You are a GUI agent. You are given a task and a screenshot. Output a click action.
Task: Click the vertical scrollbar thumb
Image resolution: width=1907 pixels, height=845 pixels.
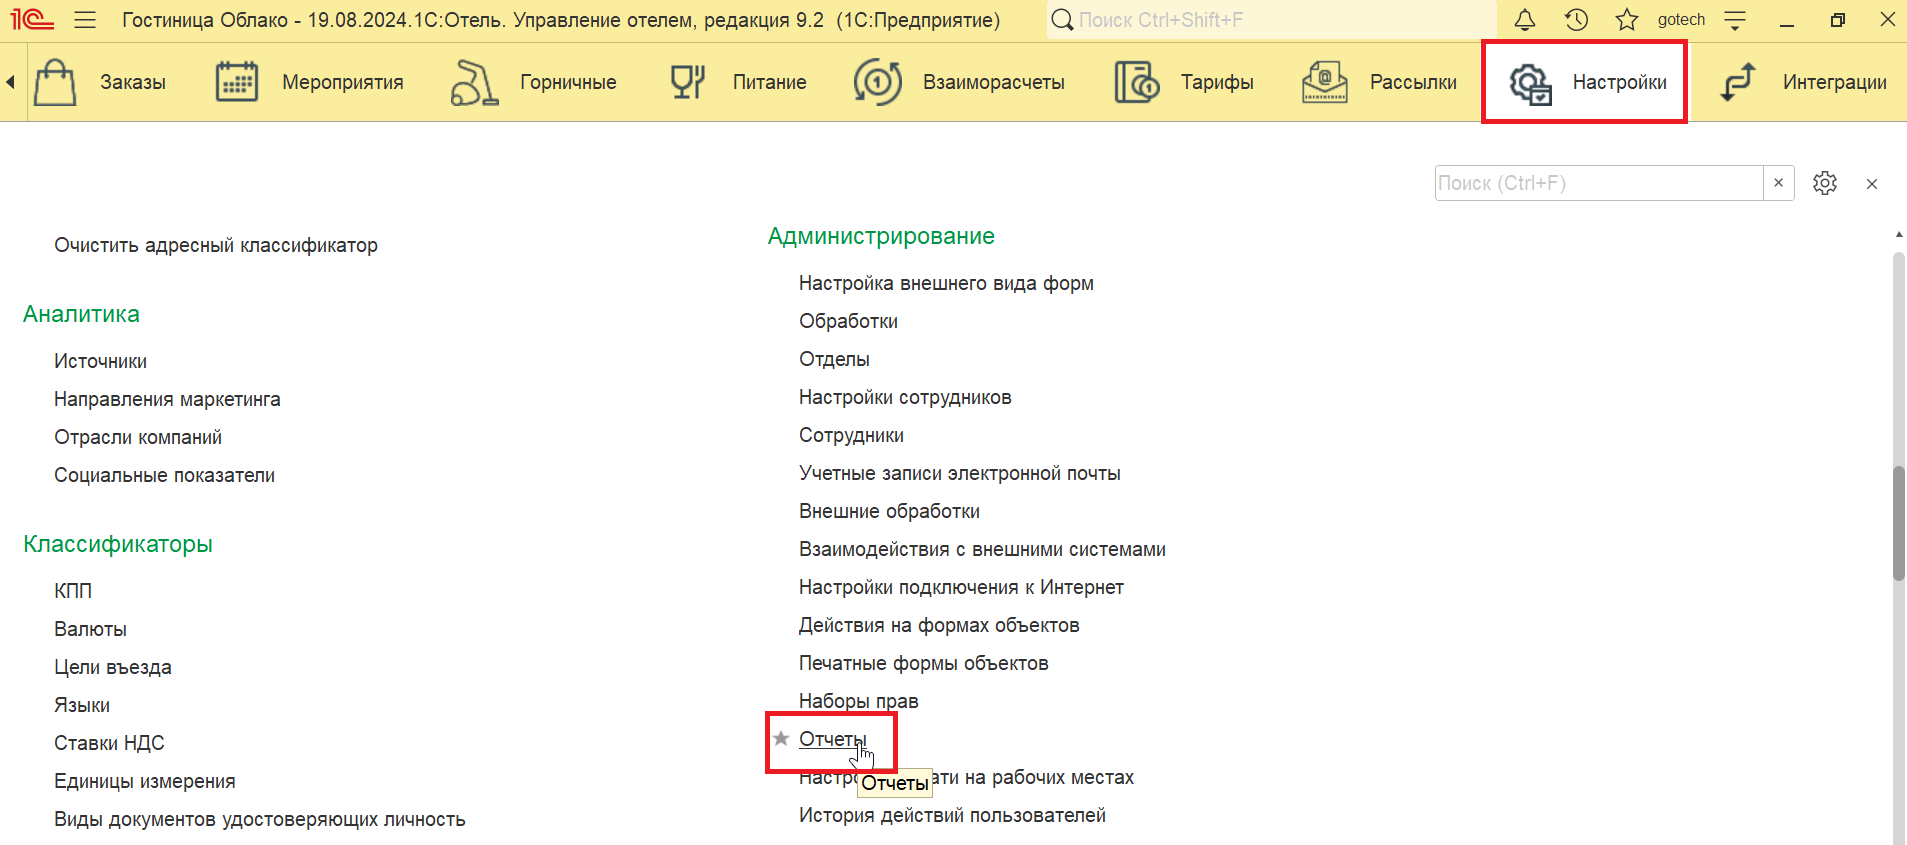1899,523
